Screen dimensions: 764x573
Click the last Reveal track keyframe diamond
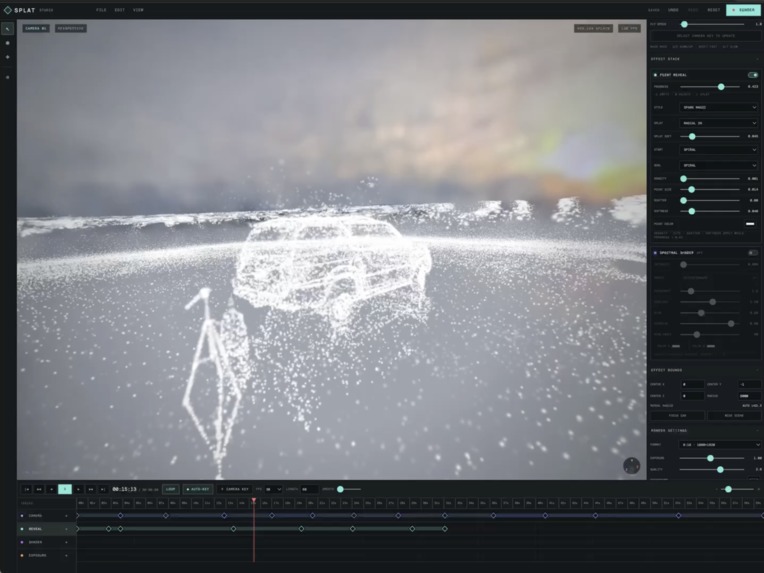445,529
